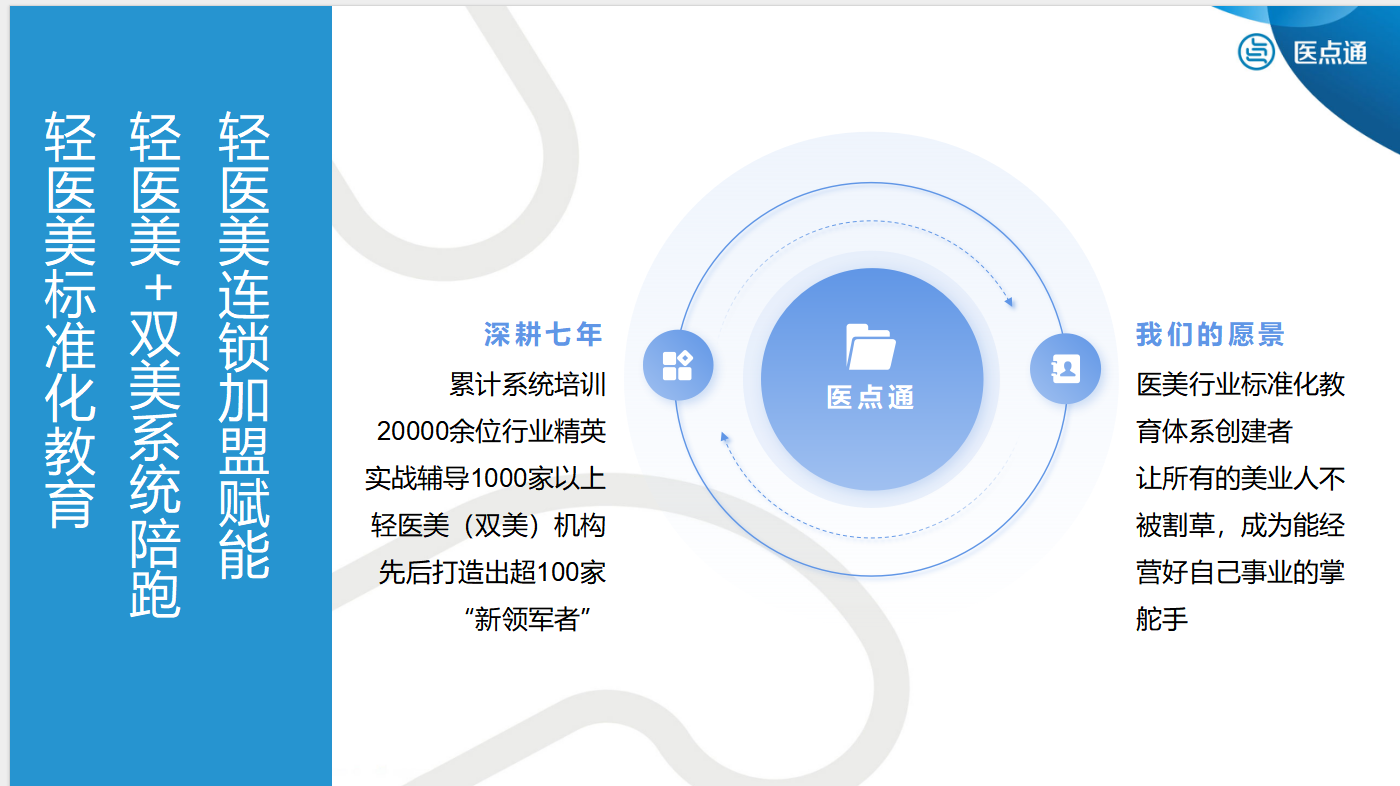The image size is (1400, 786).
Task: Click the line 累计系统培训
Action: click(x=528, y=384)
